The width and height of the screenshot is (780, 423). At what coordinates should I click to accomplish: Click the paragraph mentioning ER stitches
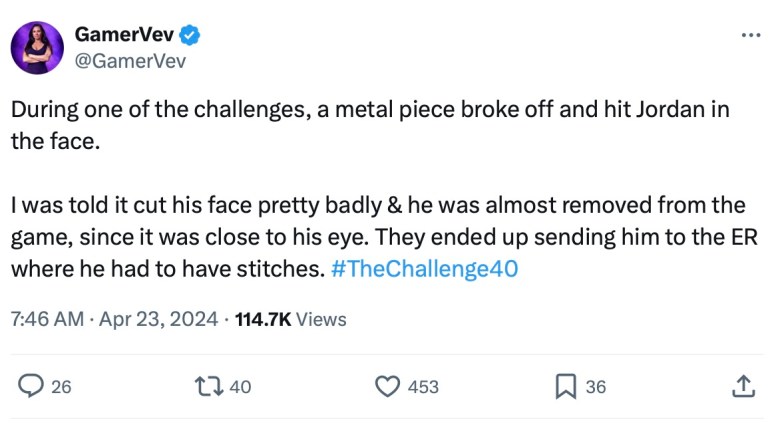tap(378, 237)
